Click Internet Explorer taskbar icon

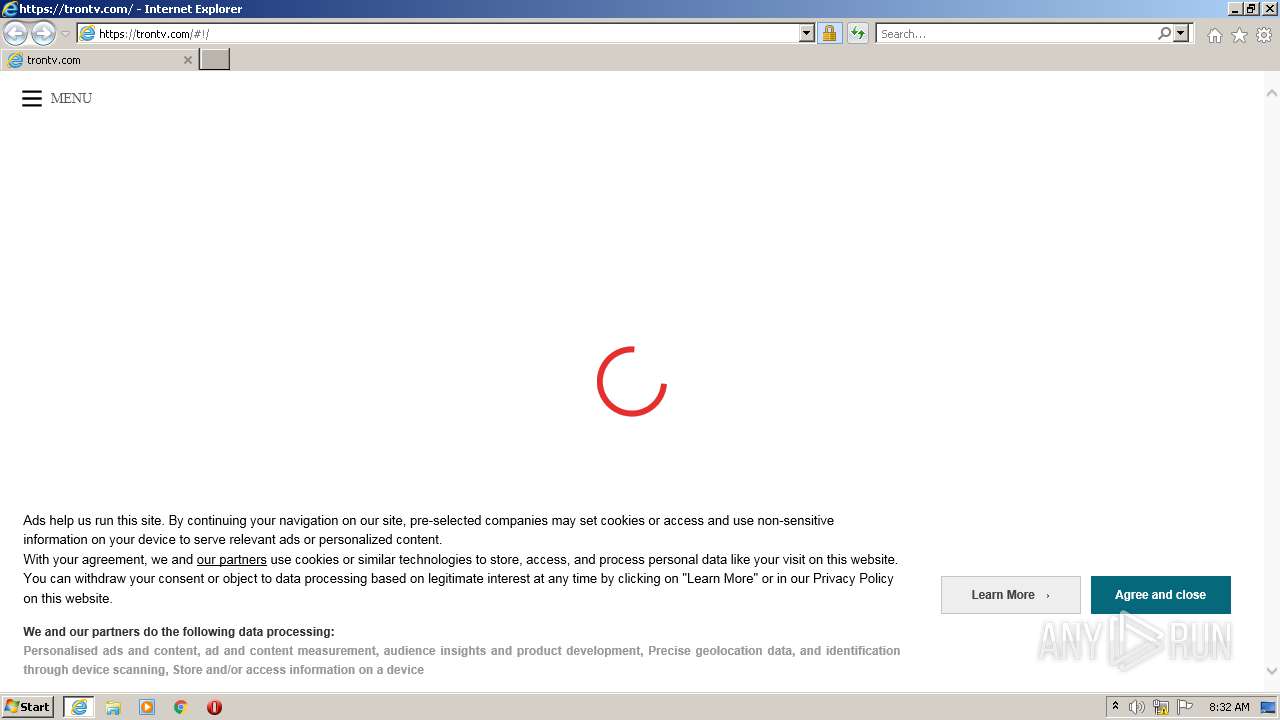79,707
